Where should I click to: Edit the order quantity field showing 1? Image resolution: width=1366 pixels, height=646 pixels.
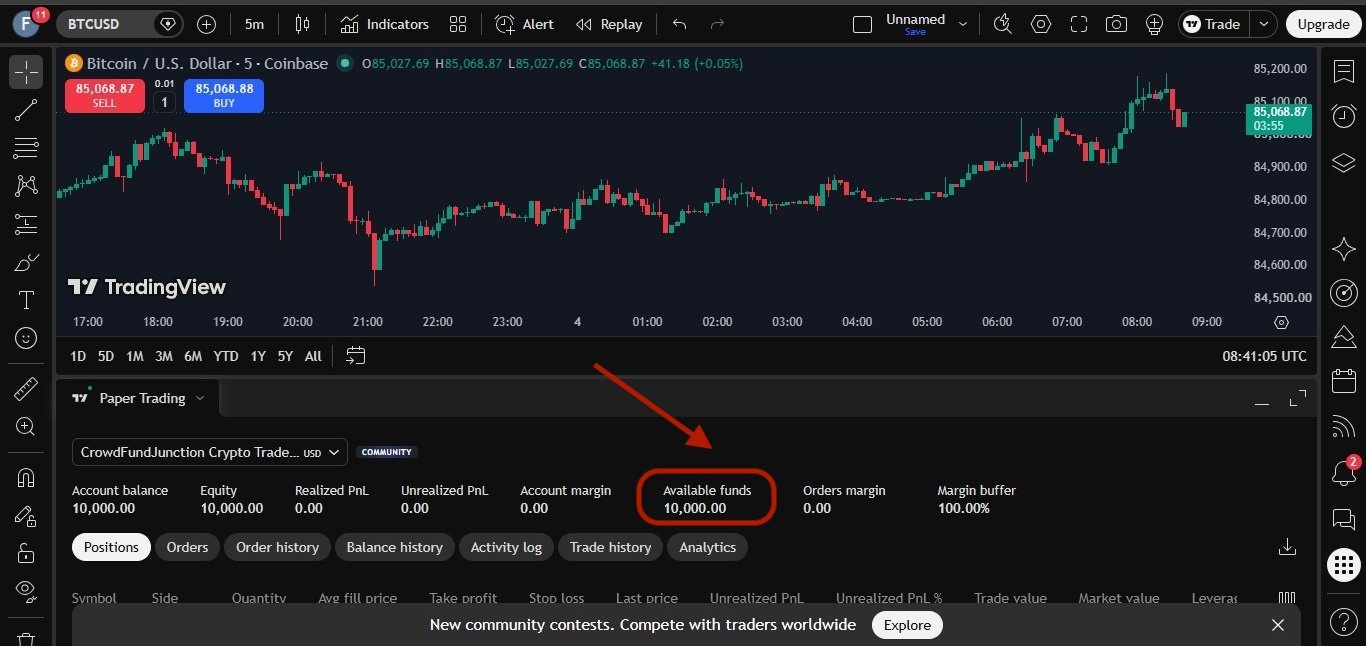coord(164,102)
